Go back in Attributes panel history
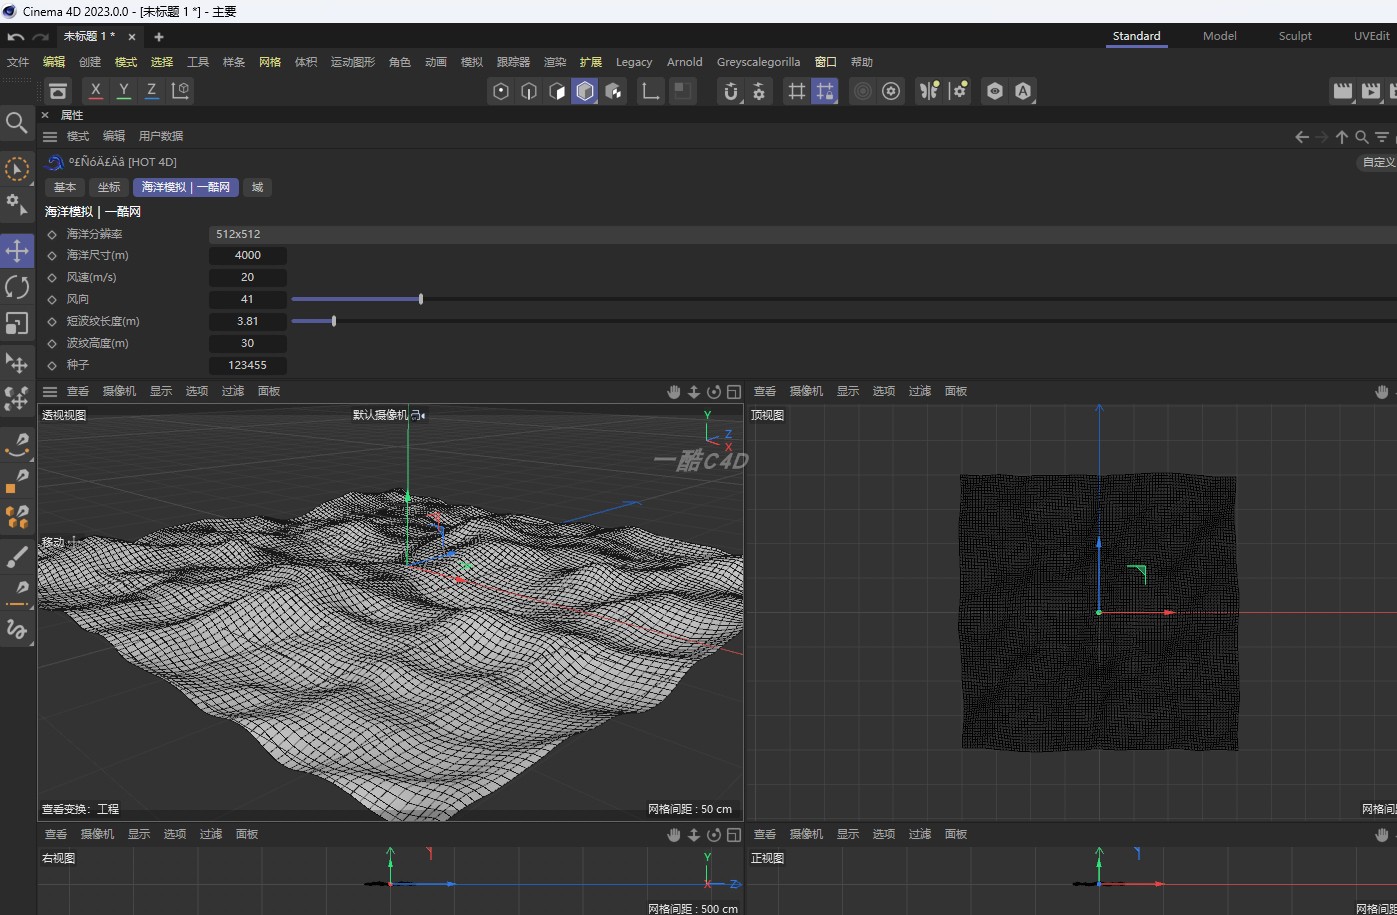The width and height of the screenshot is (1397, 915). [x=1301, y=137]
